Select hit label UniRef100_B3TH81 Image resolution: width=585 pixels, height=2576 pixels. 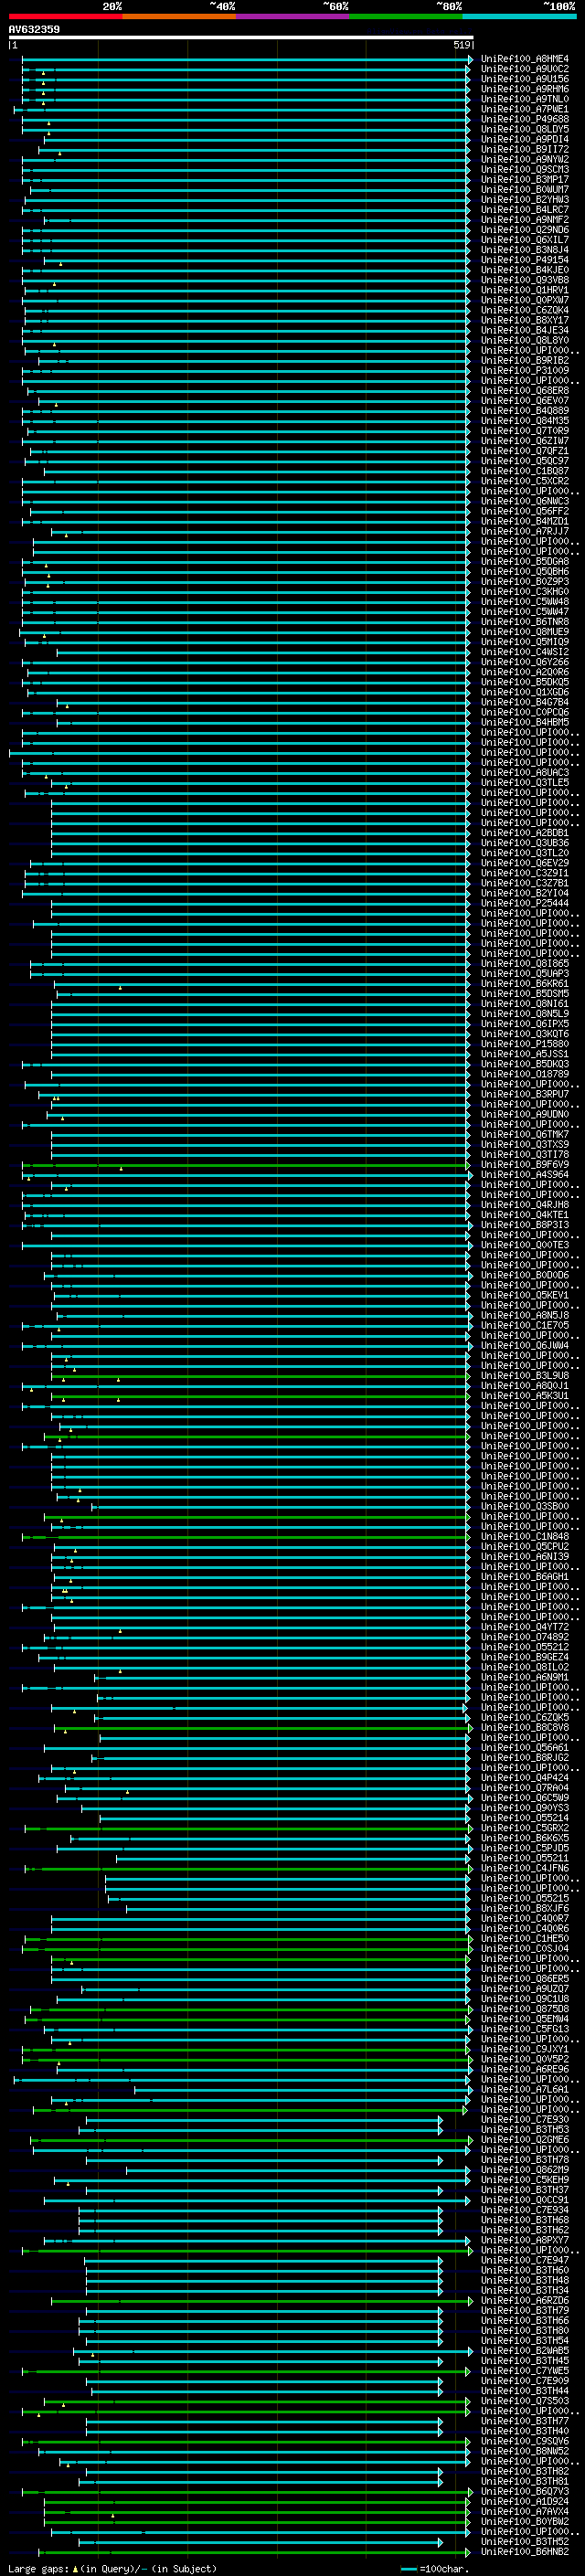coord(525,2481)
